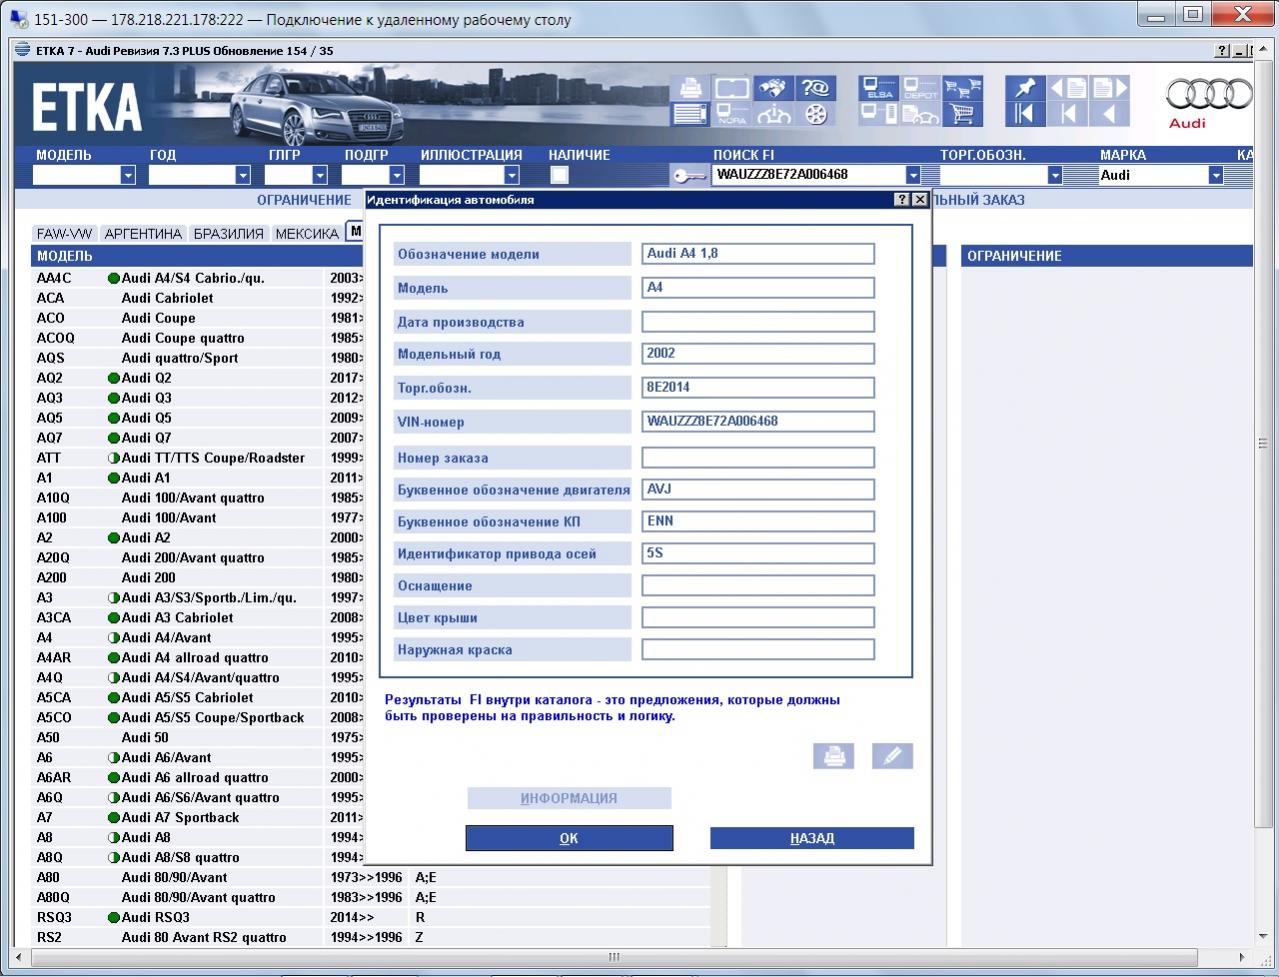
Task: Click the plain left triangle back icon
Action: tap(1109, 114)
